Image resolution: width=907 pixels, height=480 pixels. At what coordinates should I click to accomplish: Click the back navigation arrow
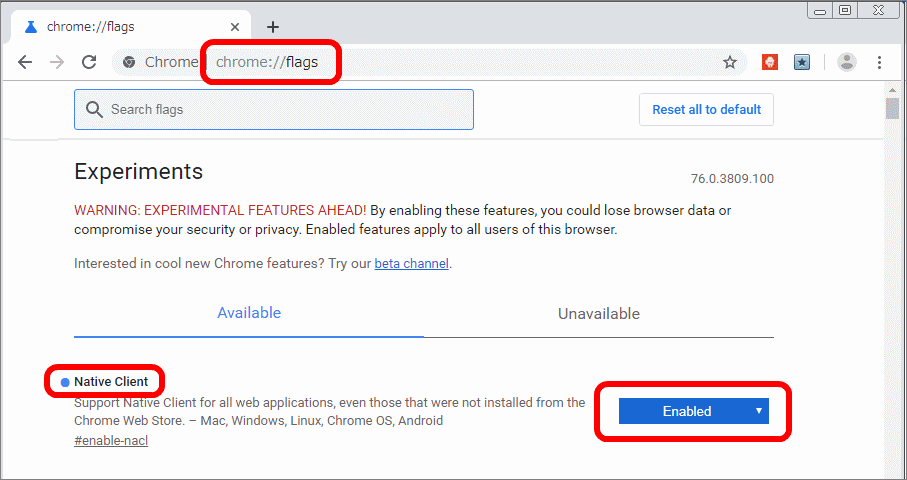pos(25,62)
